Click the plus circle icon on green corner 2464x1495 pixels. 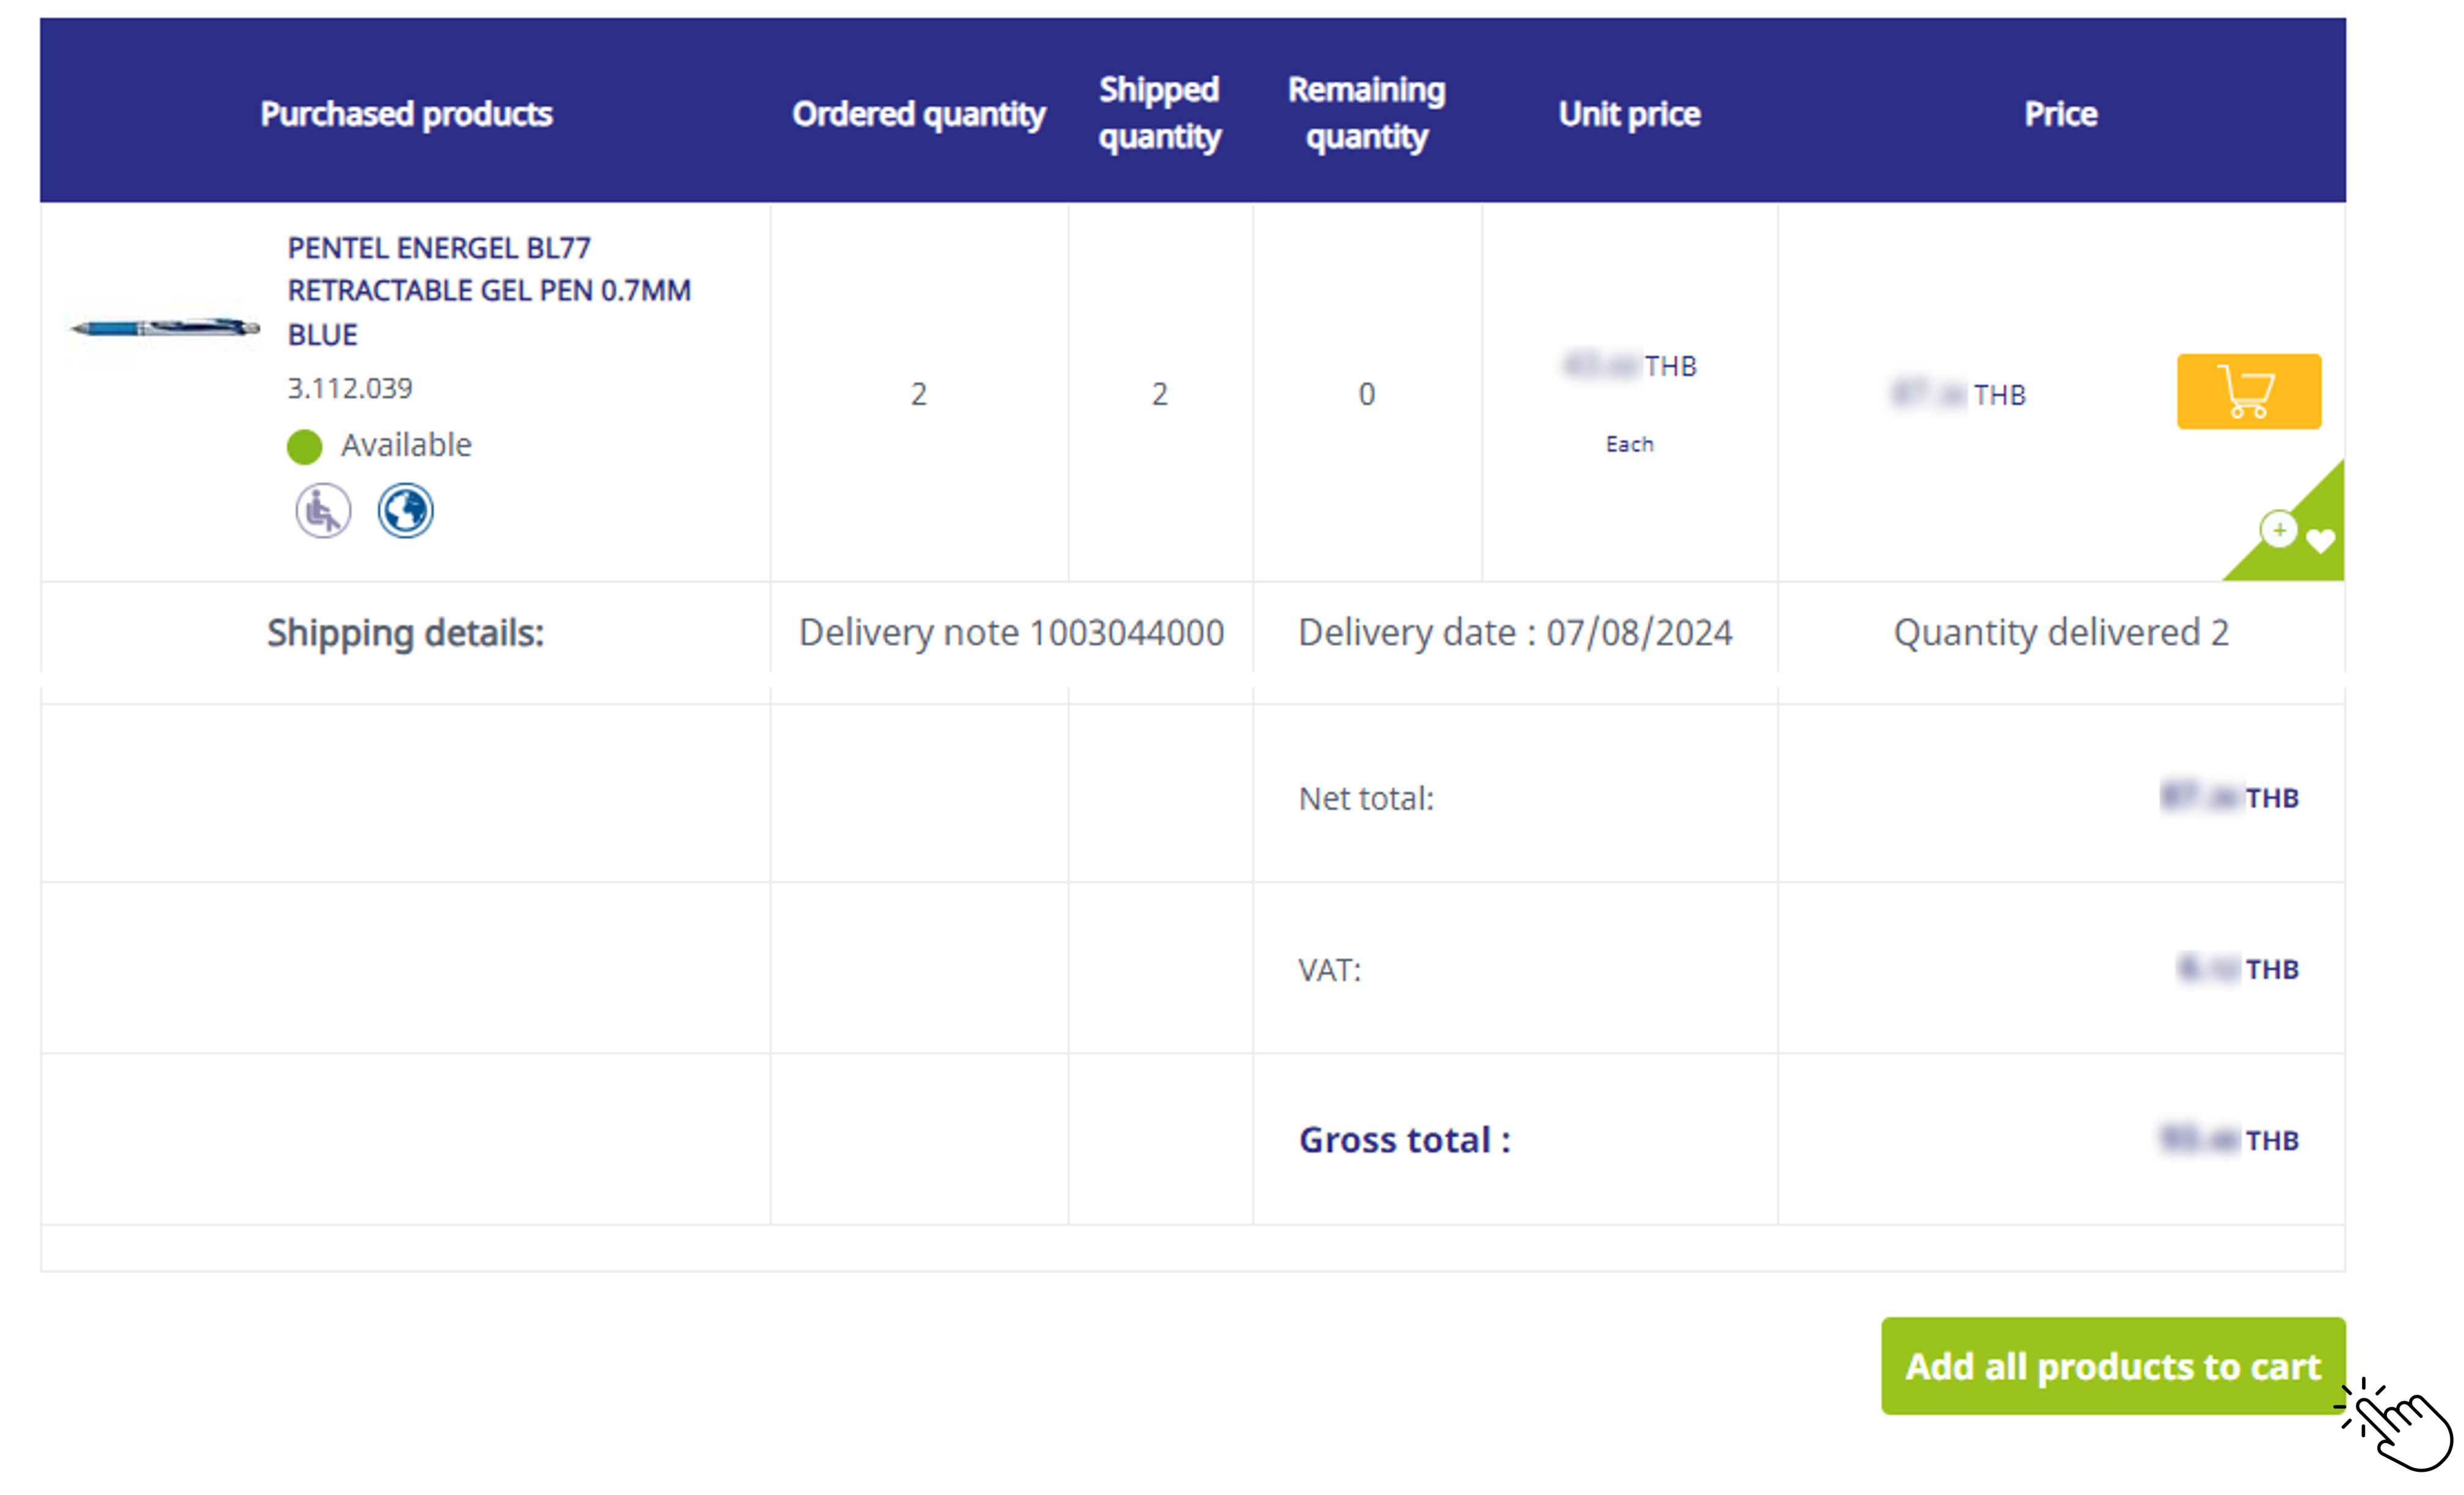click(2278, 529)
